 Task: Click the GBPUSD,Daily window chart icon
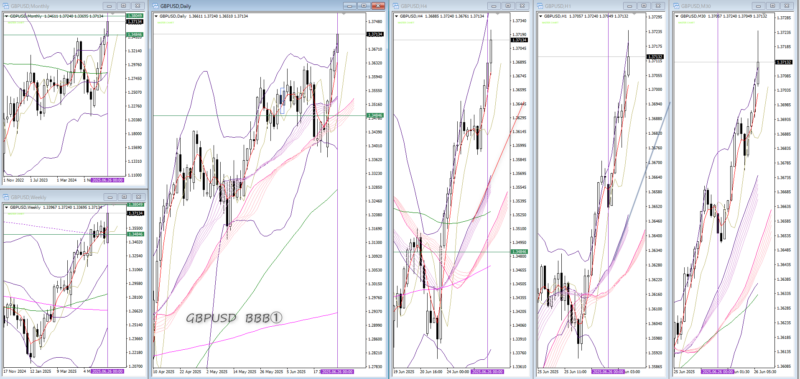(156, 6)
